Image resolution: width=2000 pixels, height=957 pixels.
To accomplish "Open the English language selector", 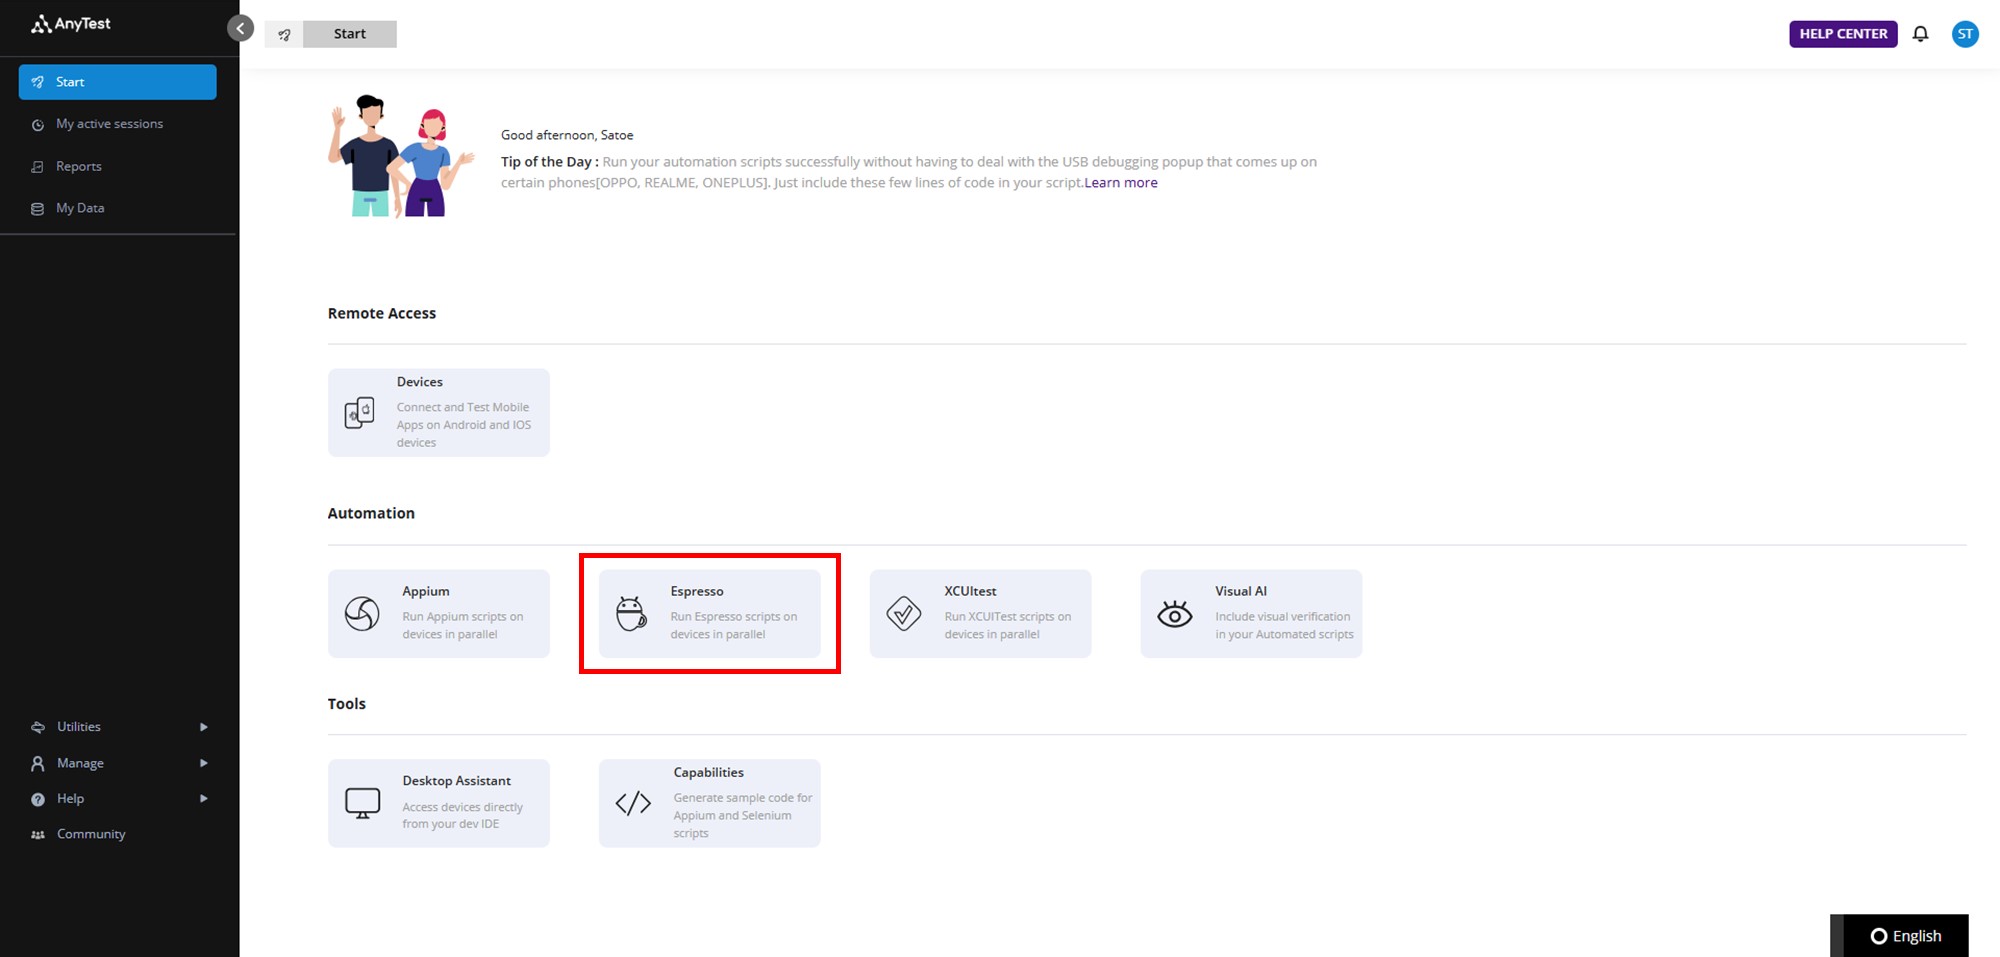I will point(1906,936).
